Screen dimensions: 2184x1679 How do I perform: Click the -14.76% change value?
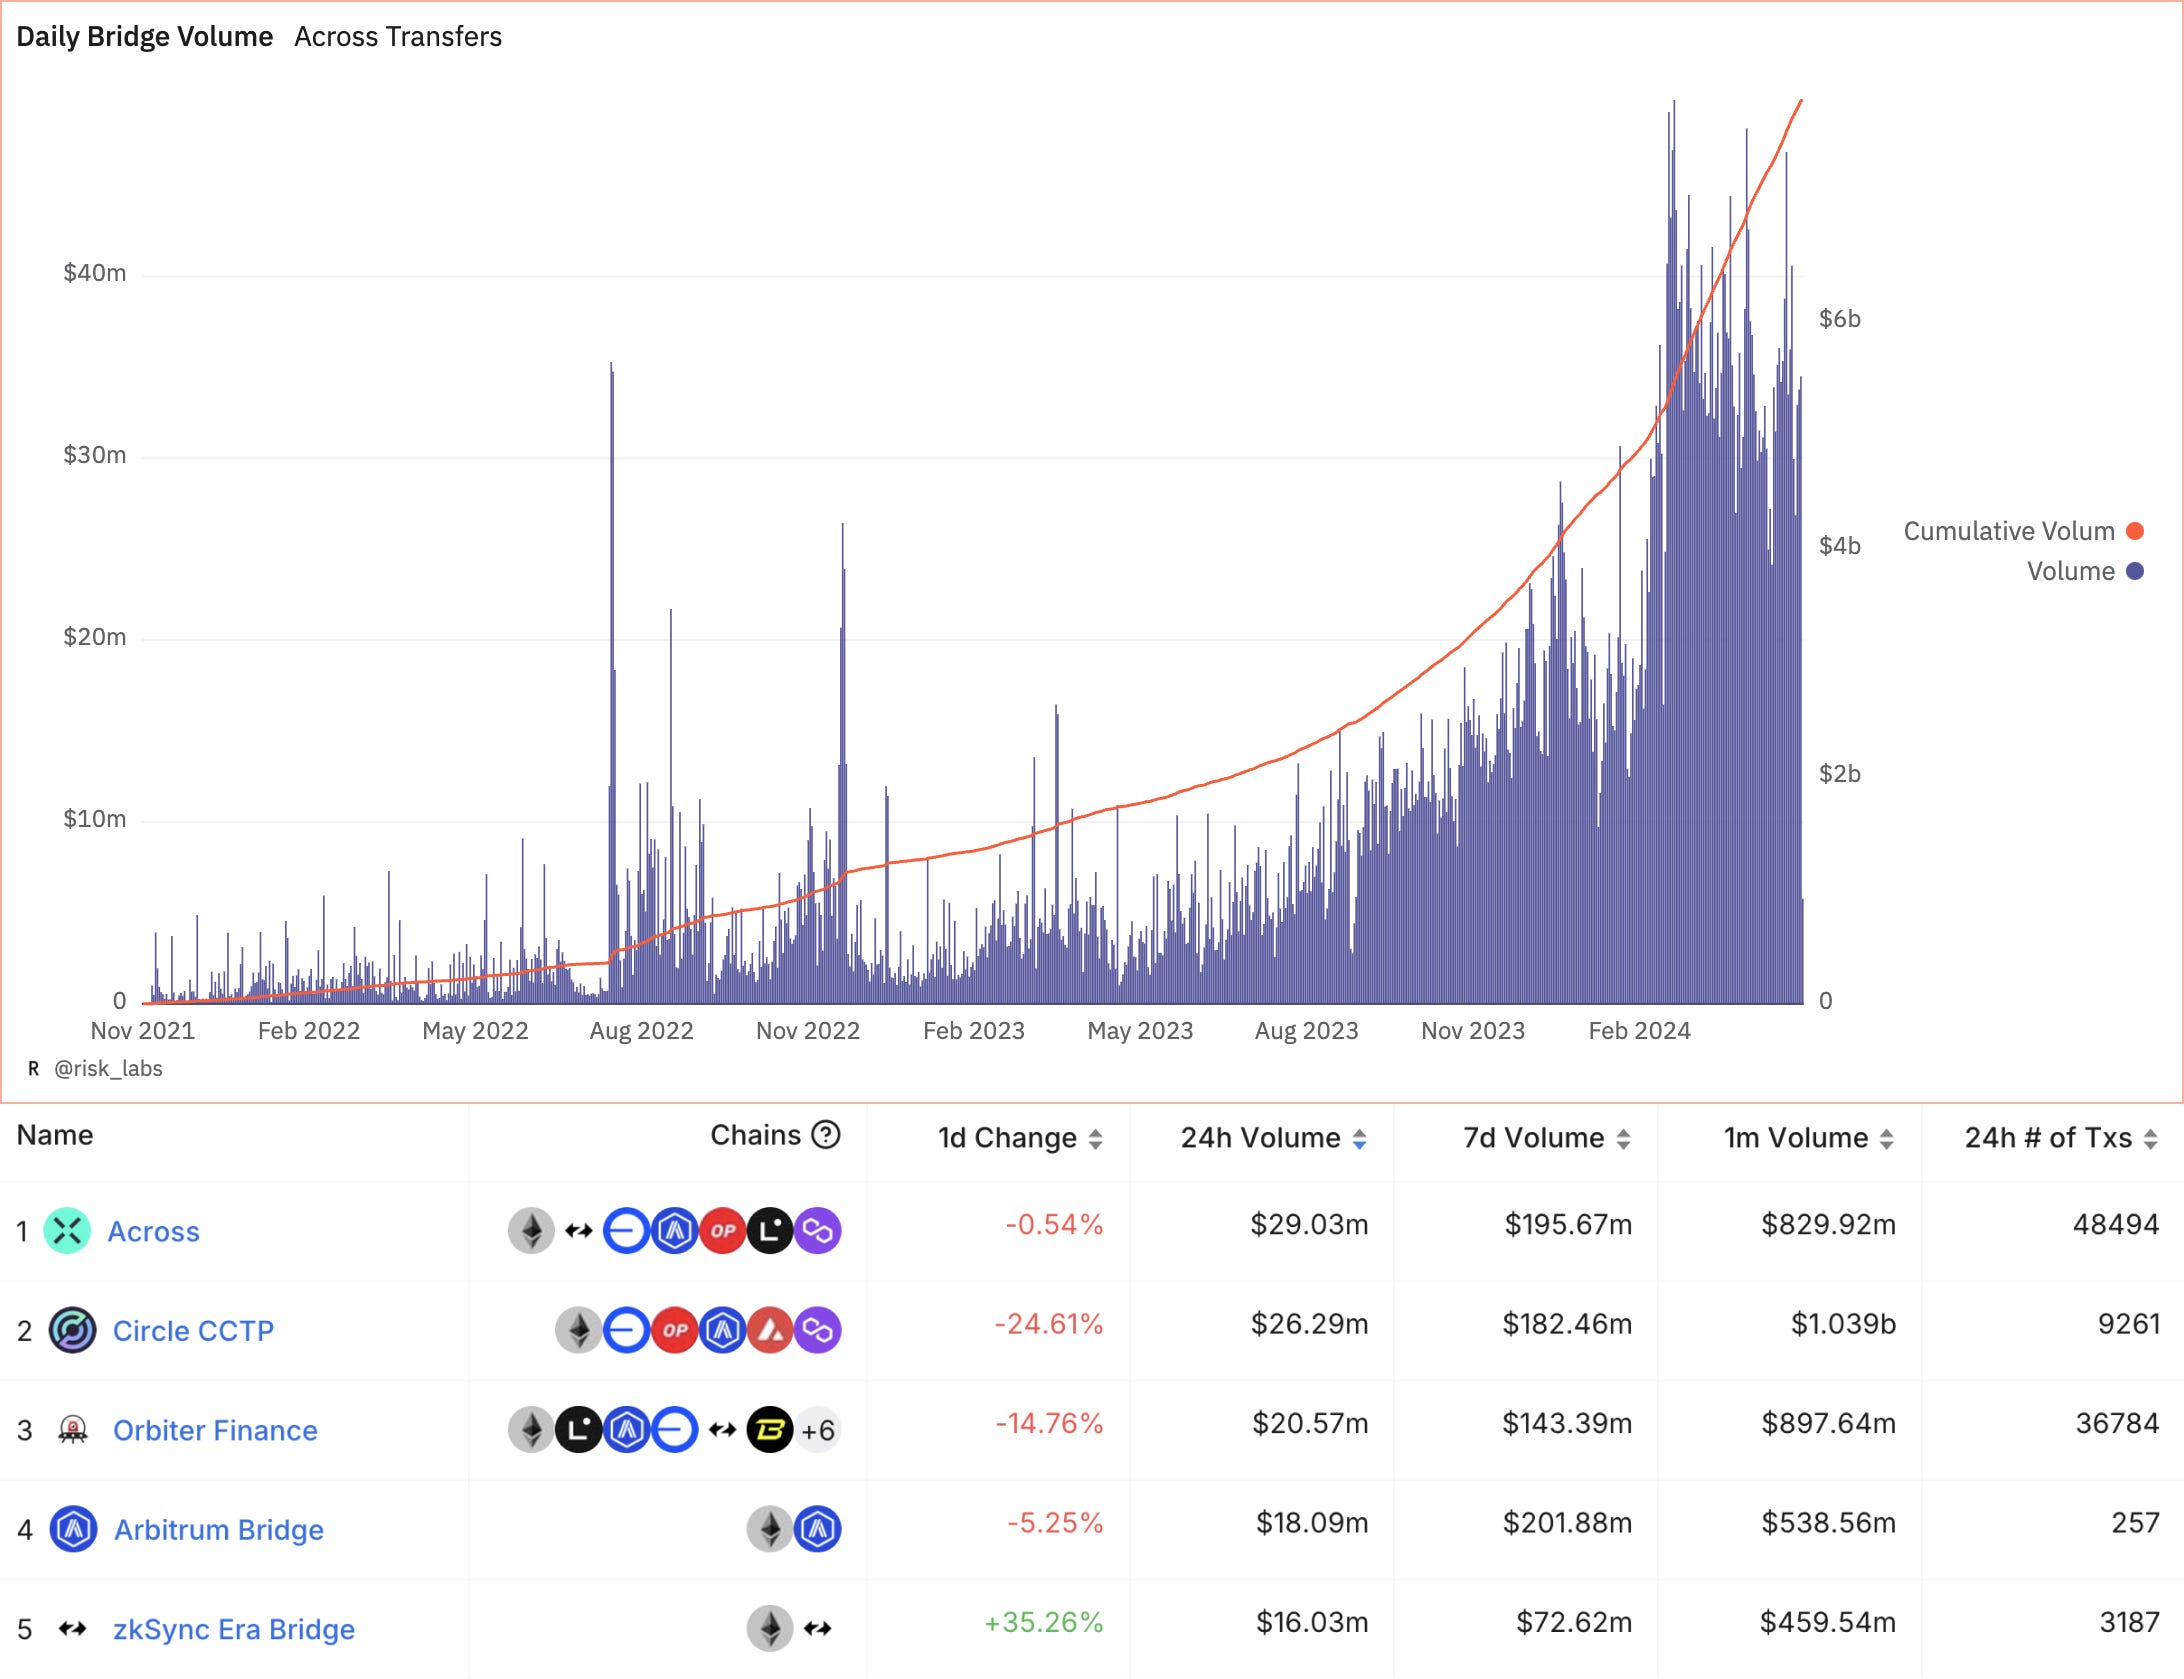(x=1049, y=1423)
